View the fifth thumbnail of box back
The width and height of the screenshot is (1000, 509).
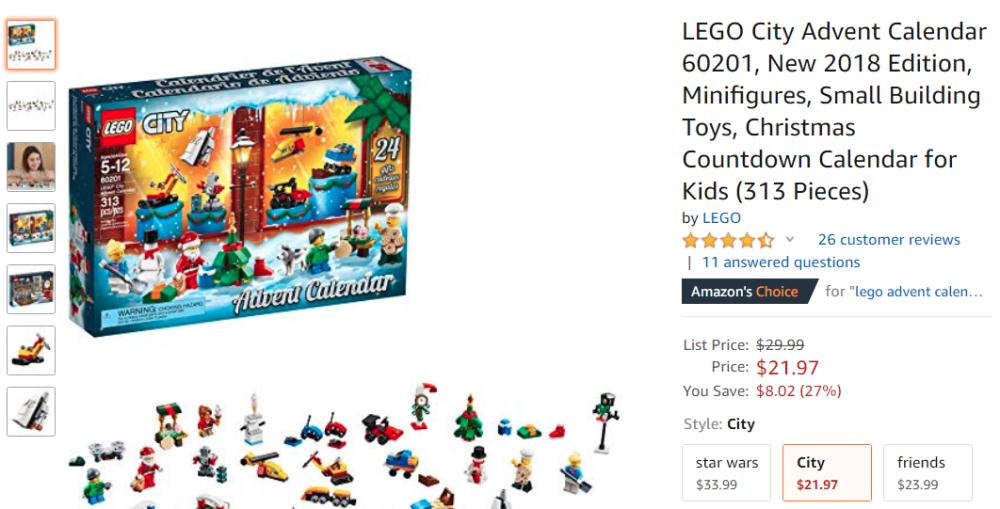31,290
